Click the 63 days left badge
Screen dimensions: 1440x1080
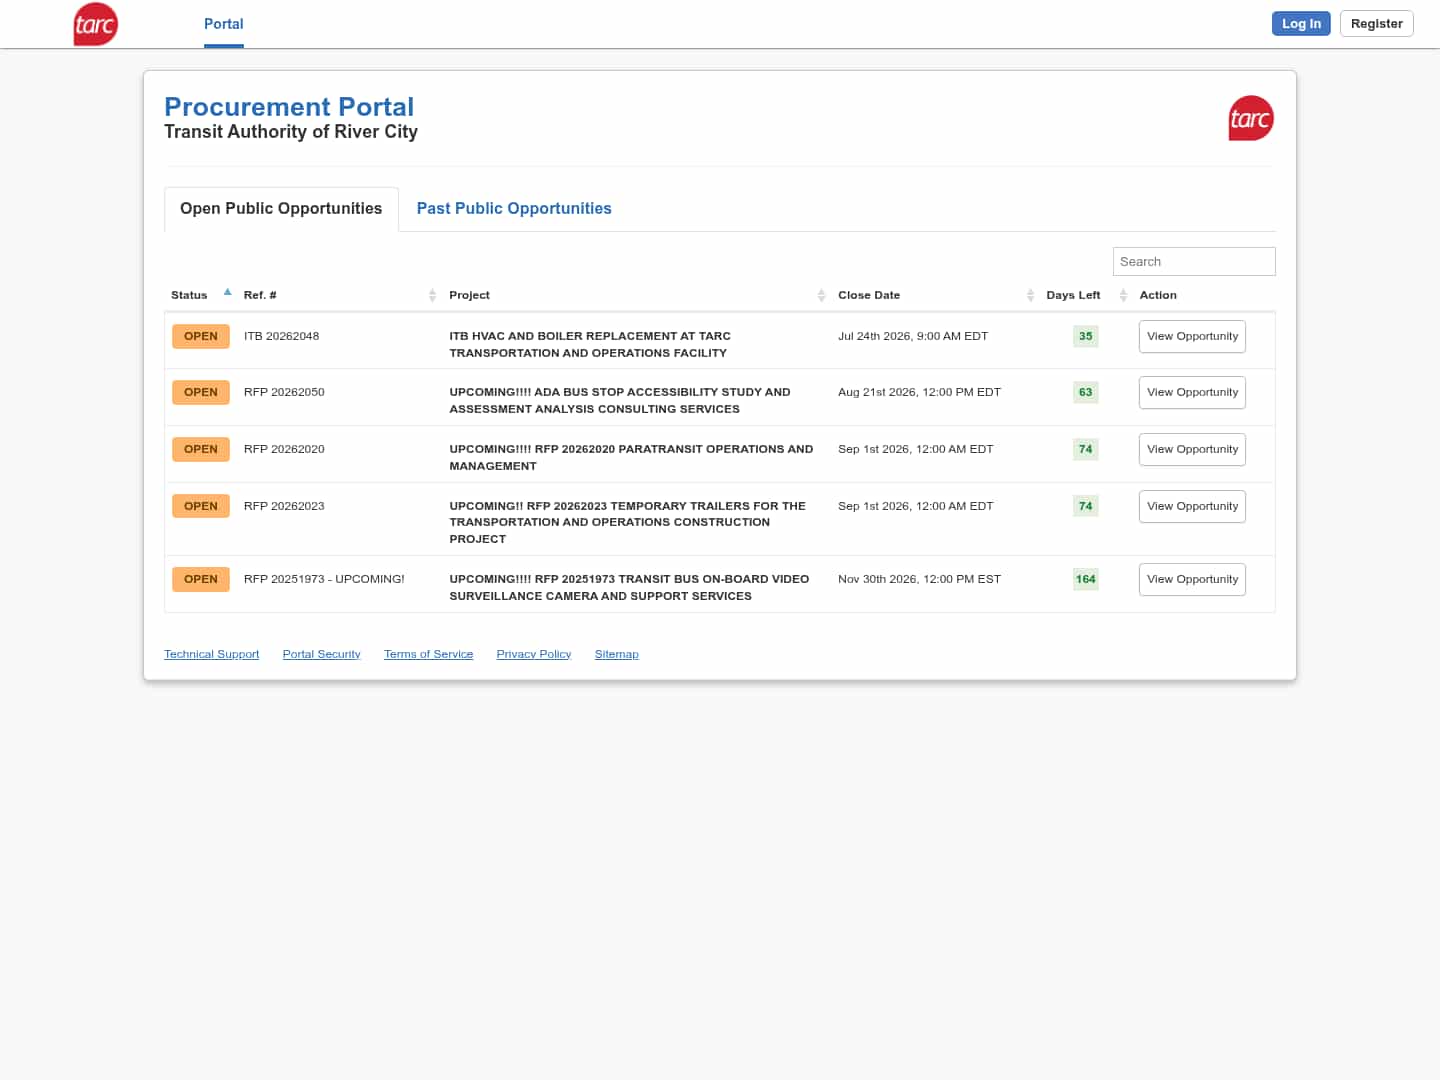[1086, 393]
